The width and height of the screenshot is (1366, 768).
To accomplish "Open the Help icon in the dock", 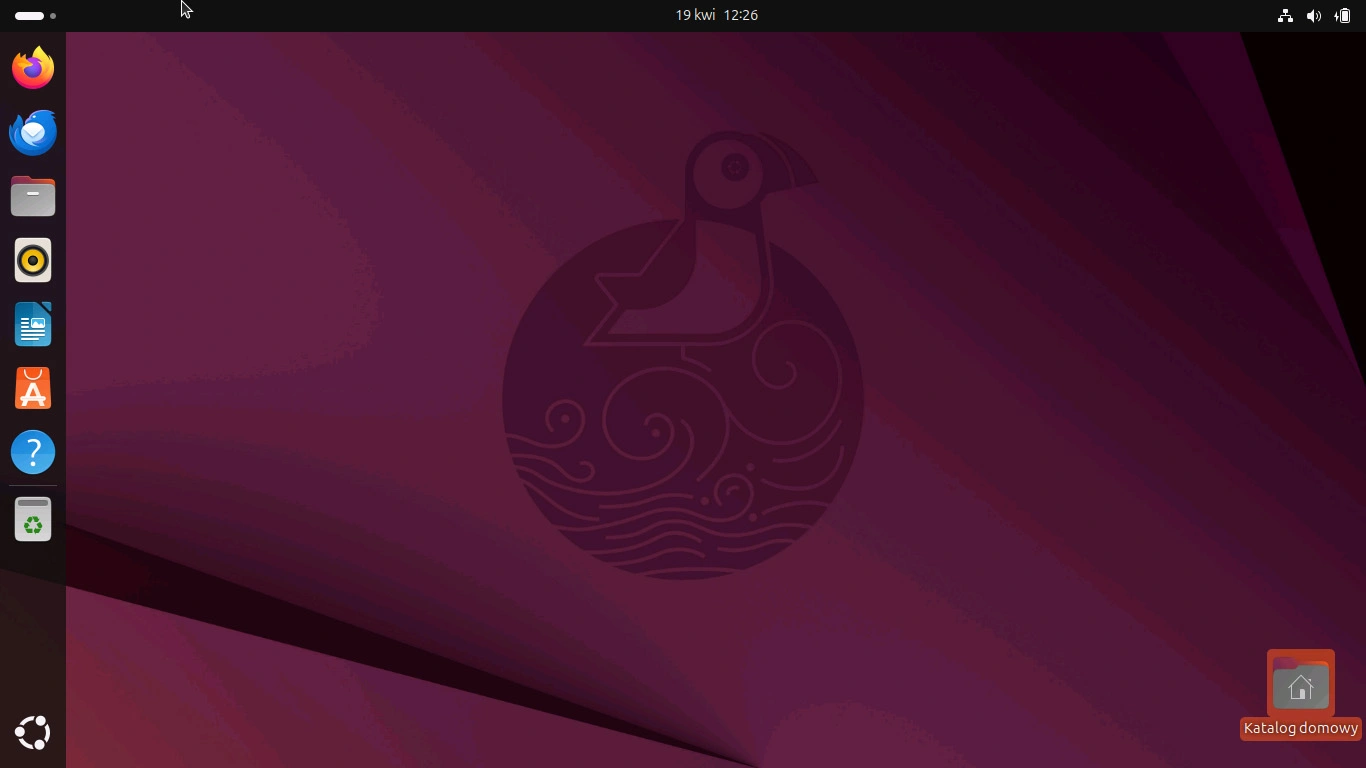I will click(33, 452).
